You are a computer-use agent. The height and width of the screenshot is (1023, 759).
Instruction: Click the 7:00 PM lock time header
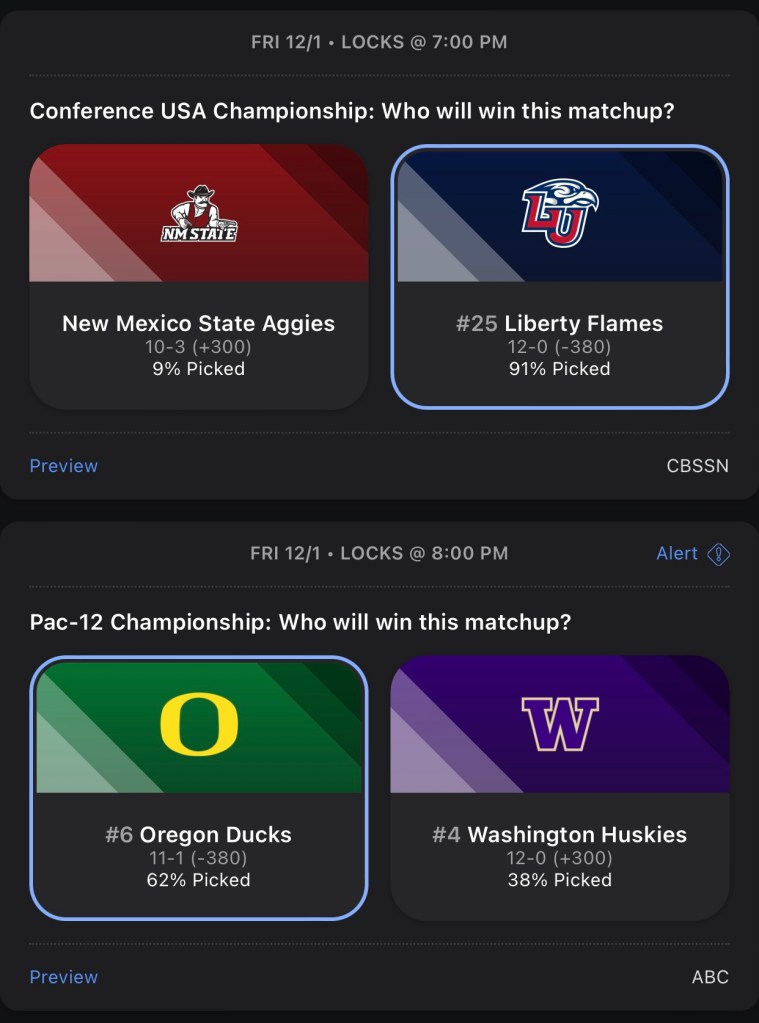pos(379,42)
